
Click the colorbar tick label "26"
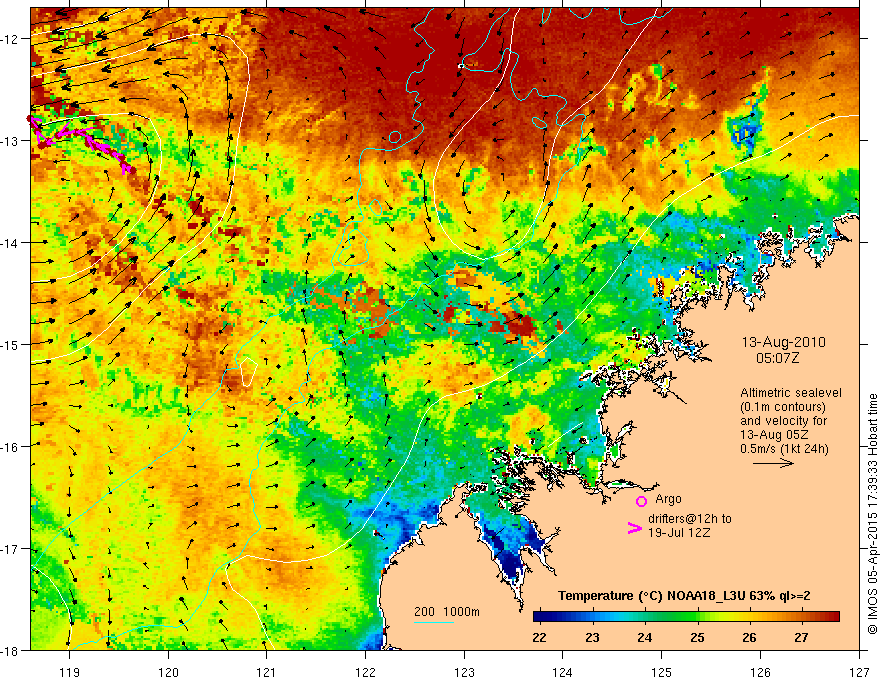[x=749, y=637]
